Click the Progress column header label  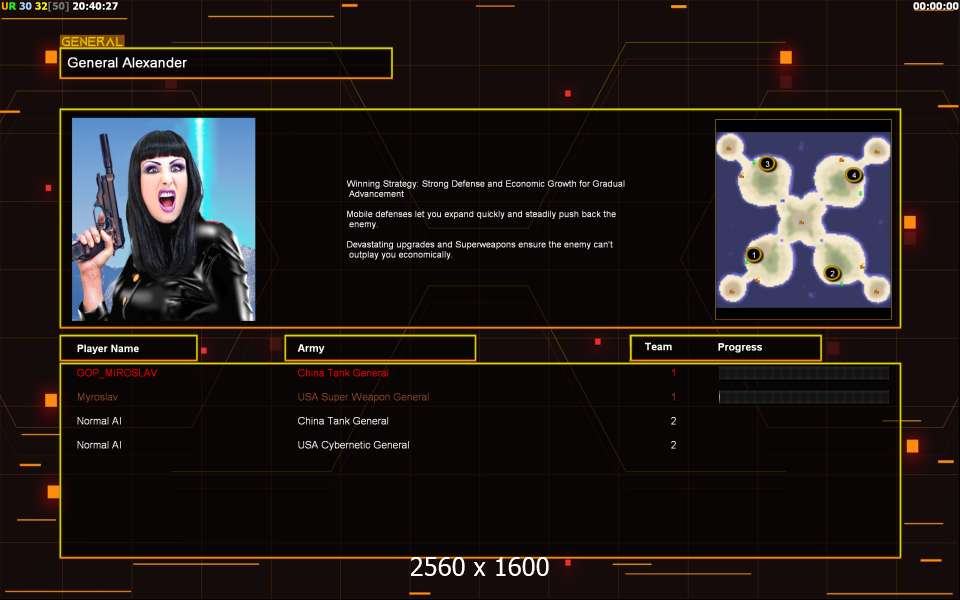click(x=740, y=347)
